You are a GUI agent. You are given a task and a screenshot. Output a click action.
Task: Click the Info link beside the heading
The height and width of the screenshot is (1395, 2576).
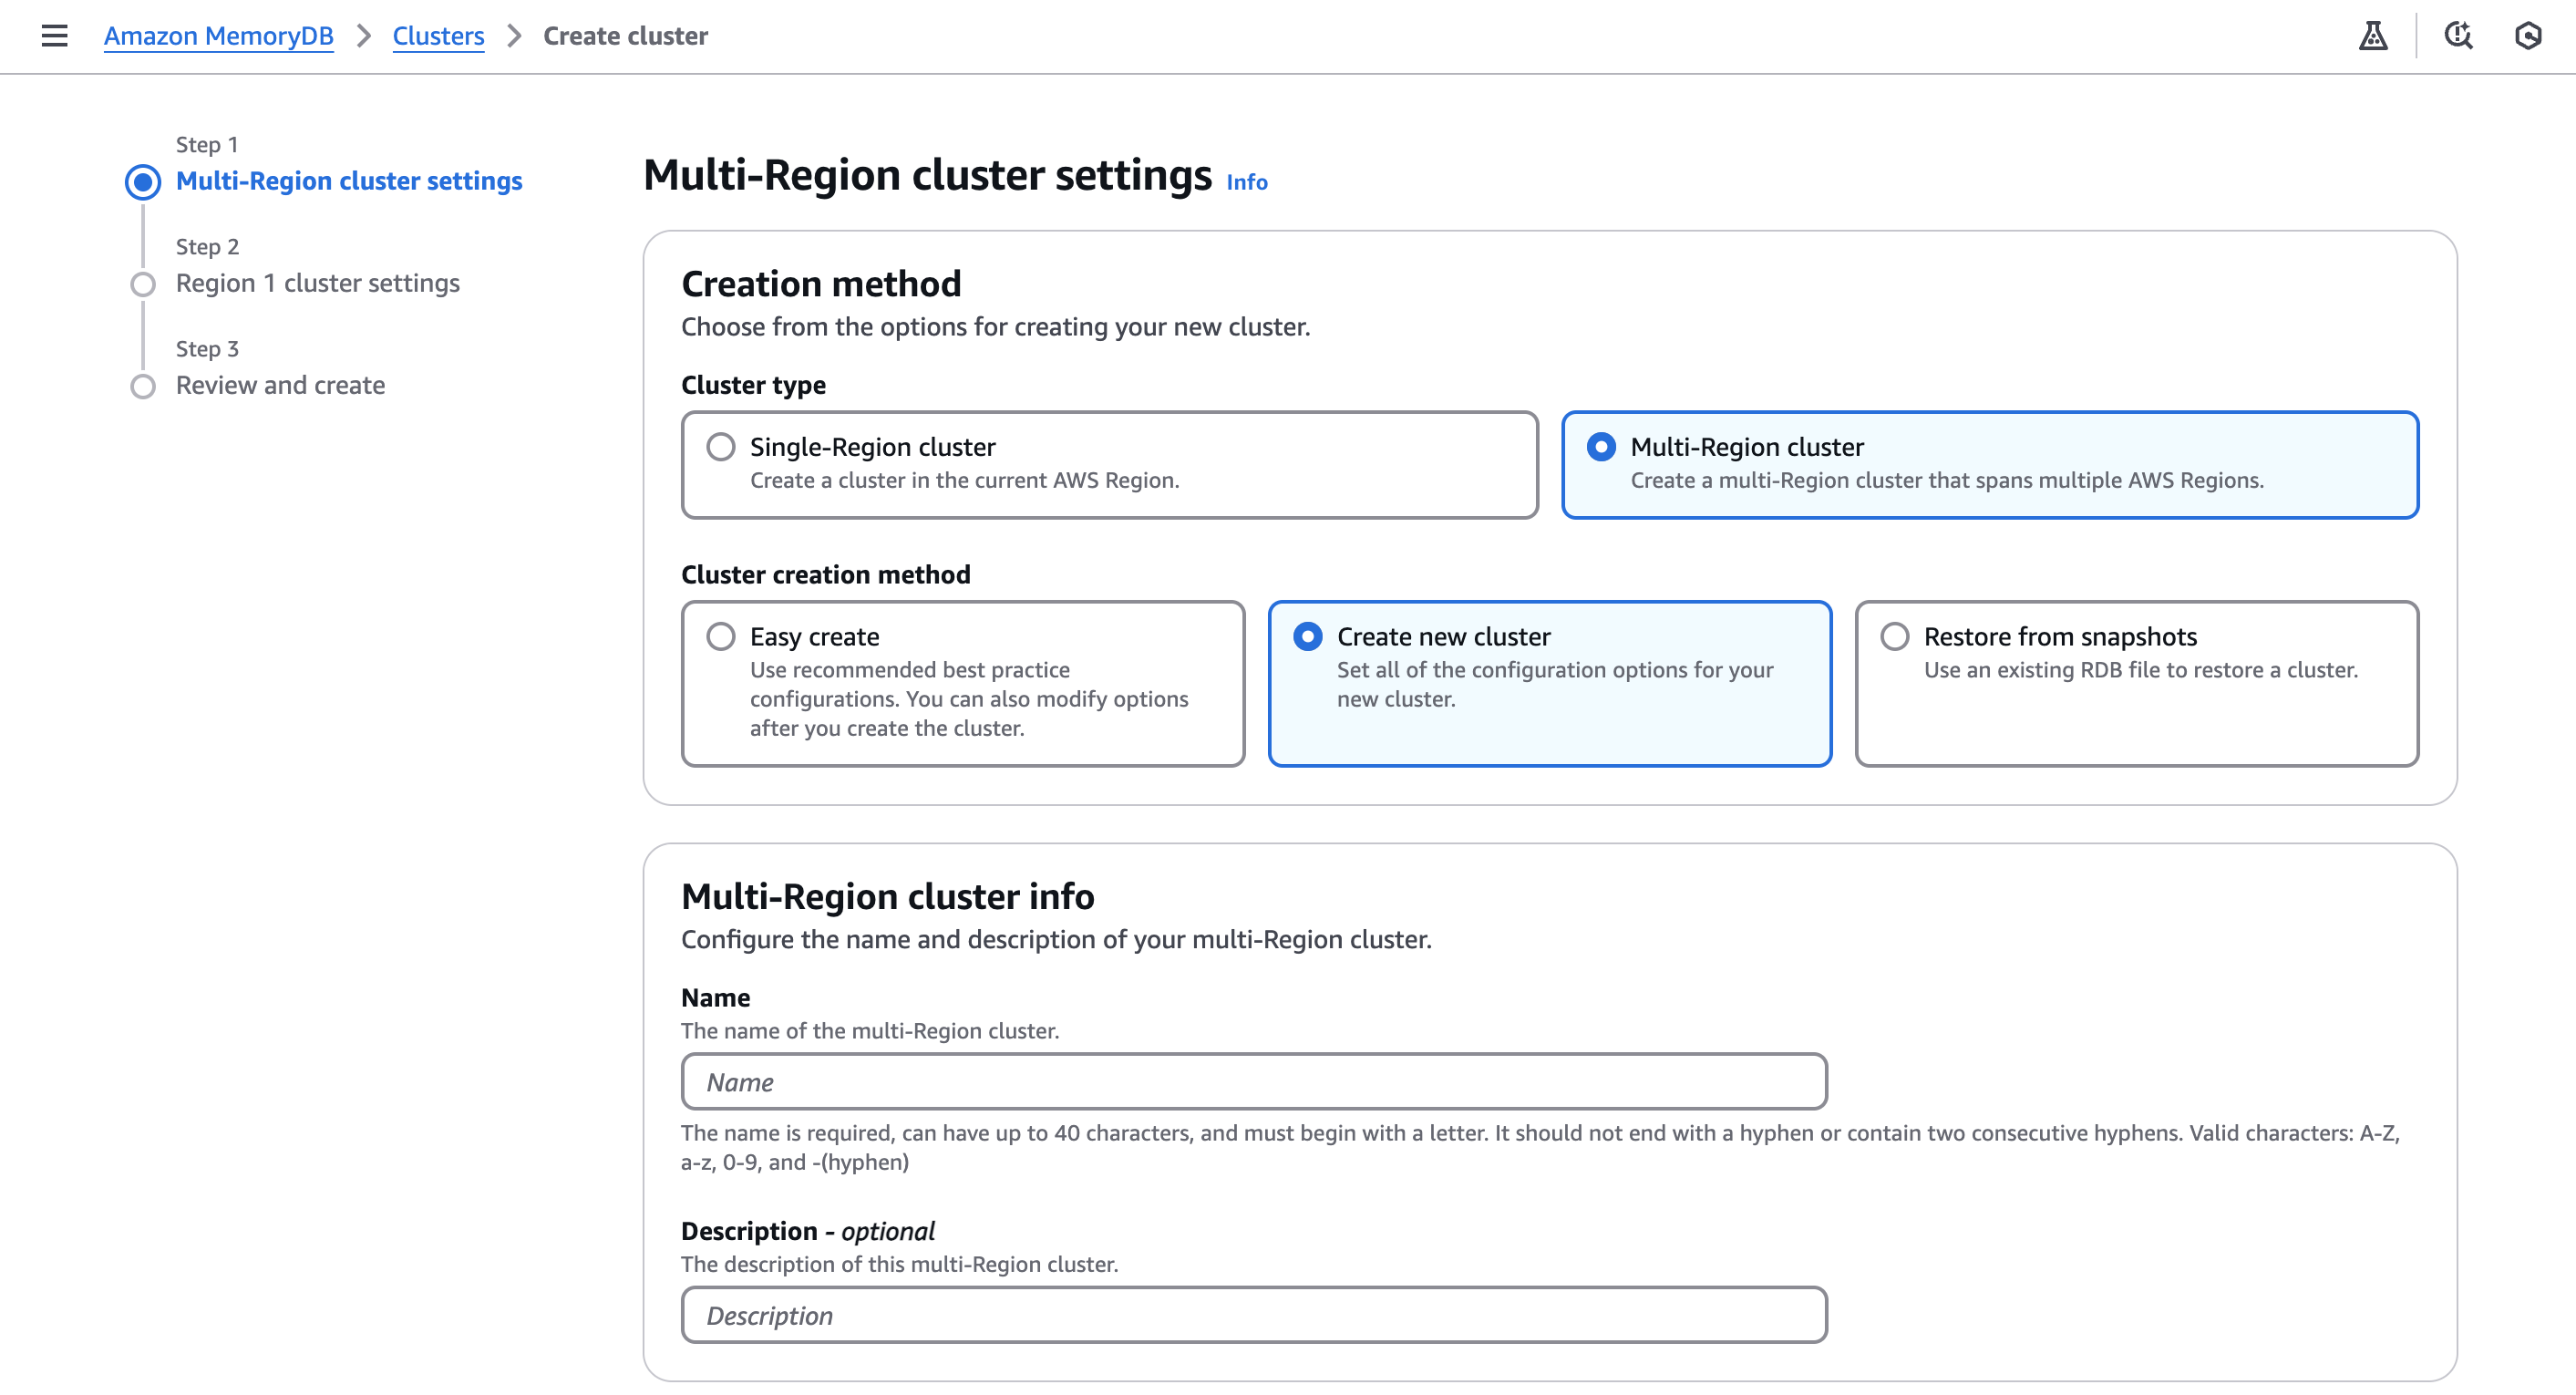tap(1246, 182)
